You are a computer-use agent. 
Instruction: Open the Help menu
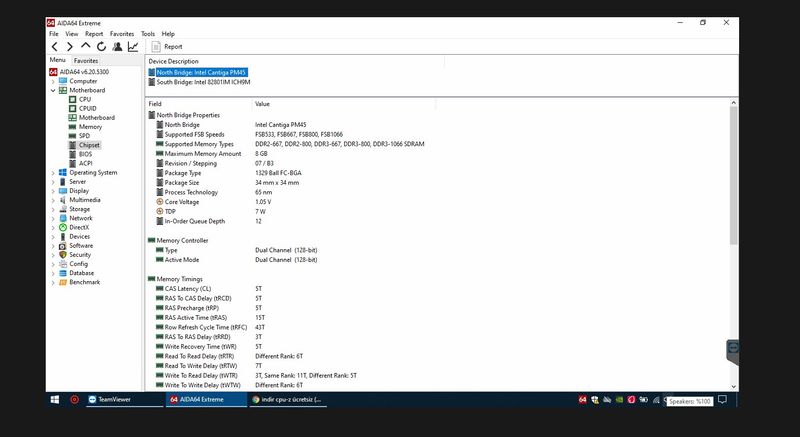tap(168, 34)
